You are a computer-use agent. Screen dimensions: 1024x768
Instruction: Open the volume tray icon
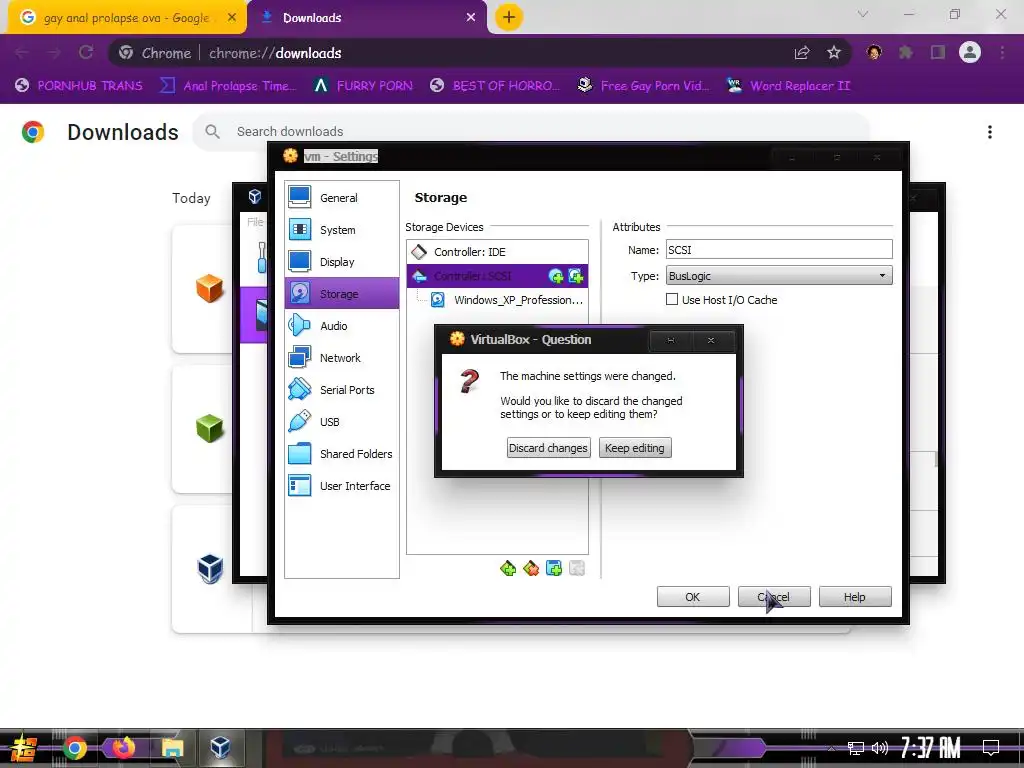click(880, 748)
